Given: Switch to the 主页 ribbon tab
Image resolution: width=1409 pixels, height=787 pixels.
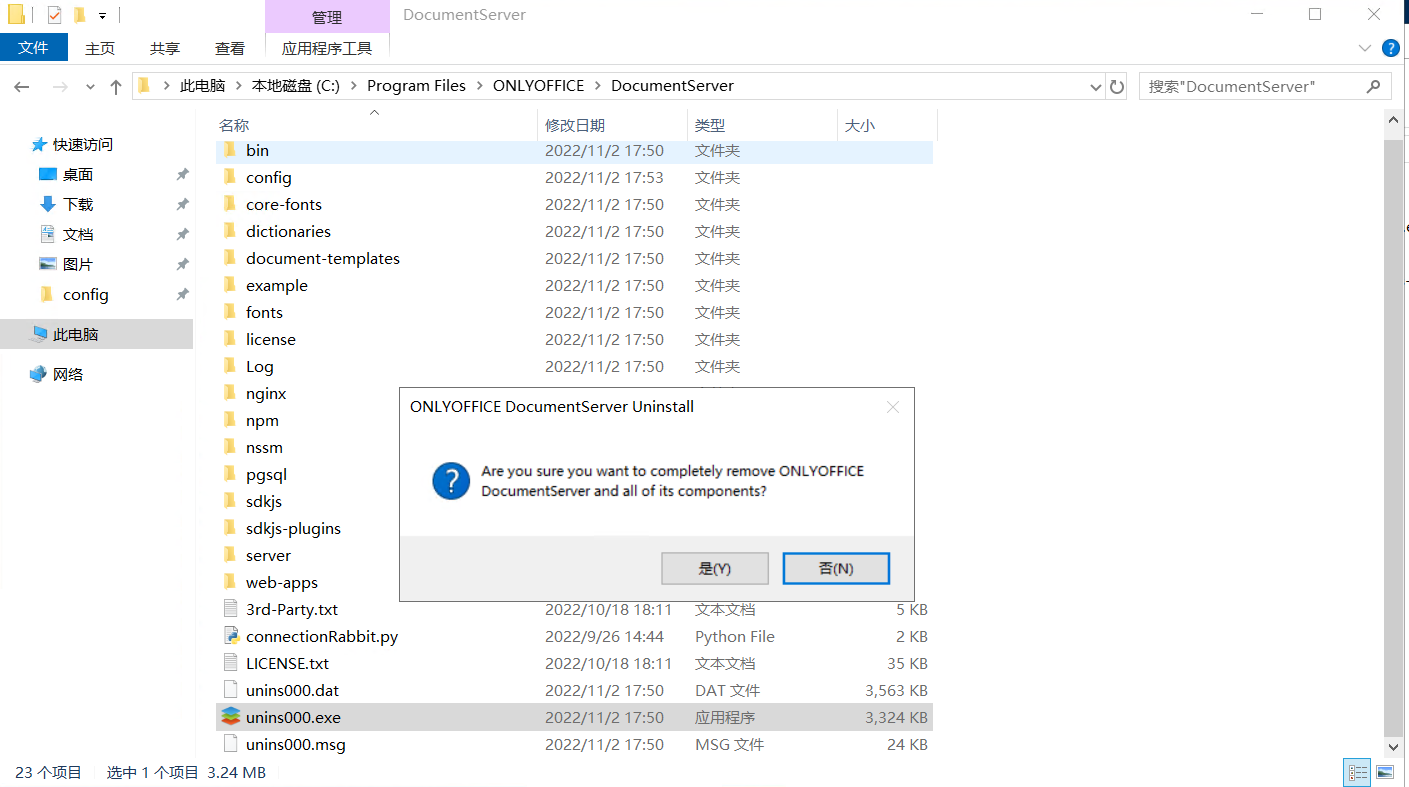Looking at the screenshot, I should coord(100,48).
